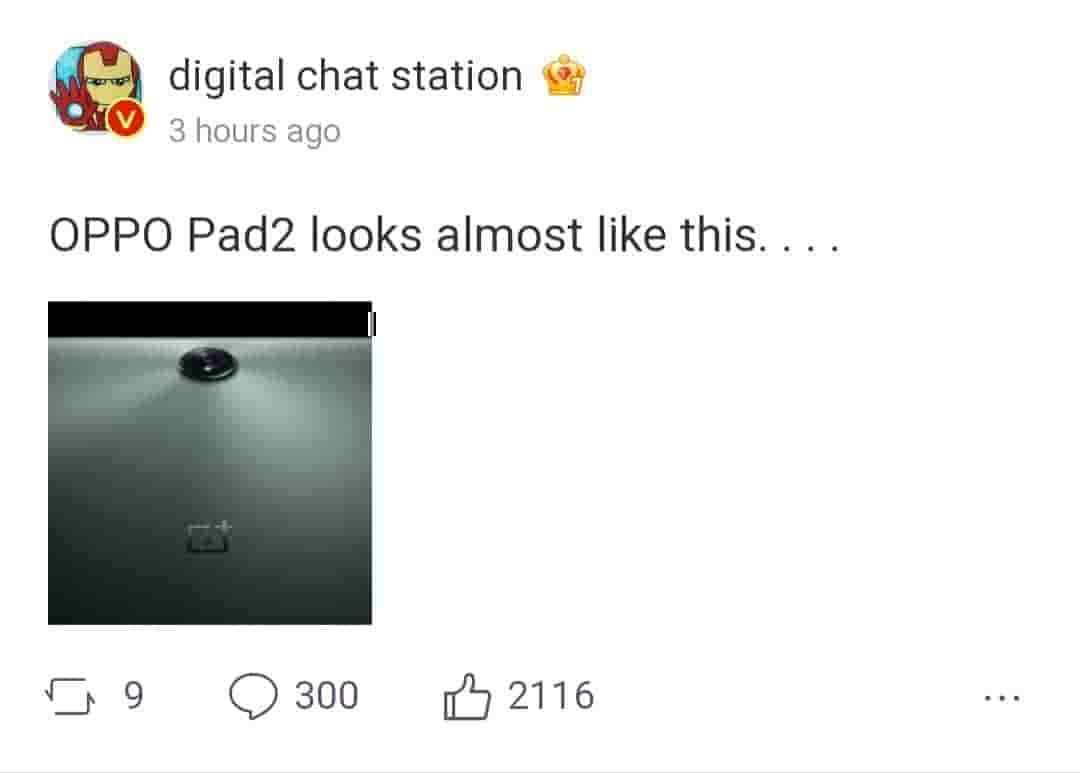This screenshot has width=1080, height=773.
Task: Open the tablet back image thumbnail
Action: (209, 463)
